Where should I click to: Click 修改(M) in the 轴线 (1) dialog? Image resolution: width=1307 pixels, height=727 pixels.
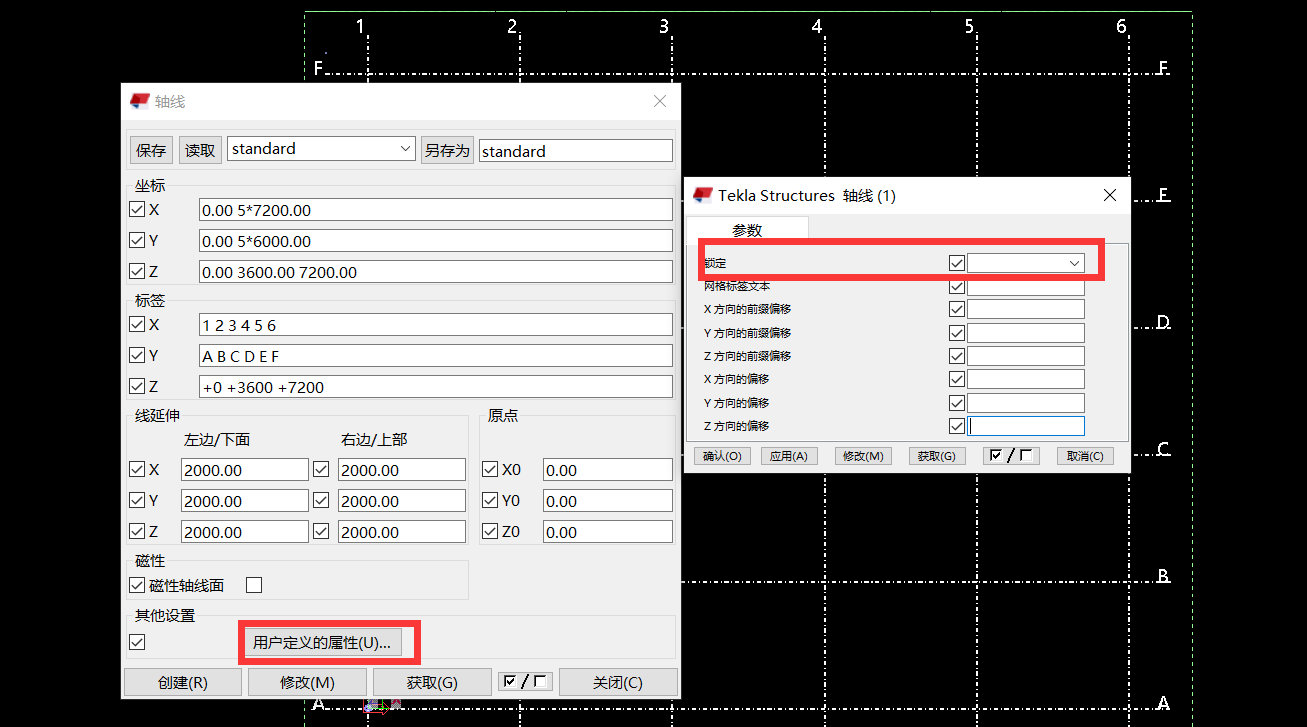pyautogui.click(x=863, y=456)
